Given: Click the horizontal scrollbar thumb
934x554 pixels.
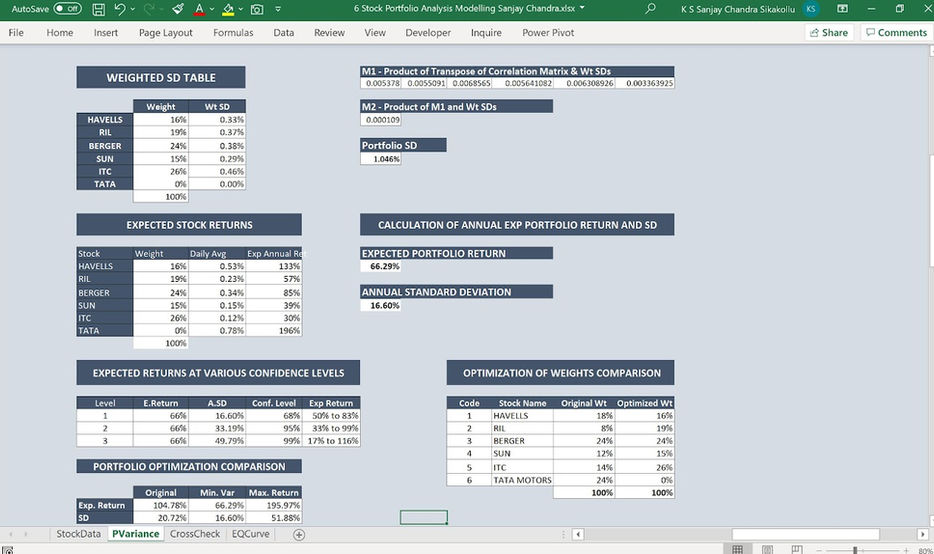Looking at the screenshot, I should click(805, 534).
